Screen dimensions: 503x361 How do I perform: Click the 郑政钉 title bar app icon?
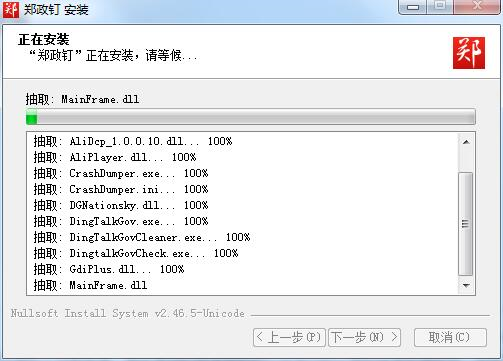coord(10,9)
